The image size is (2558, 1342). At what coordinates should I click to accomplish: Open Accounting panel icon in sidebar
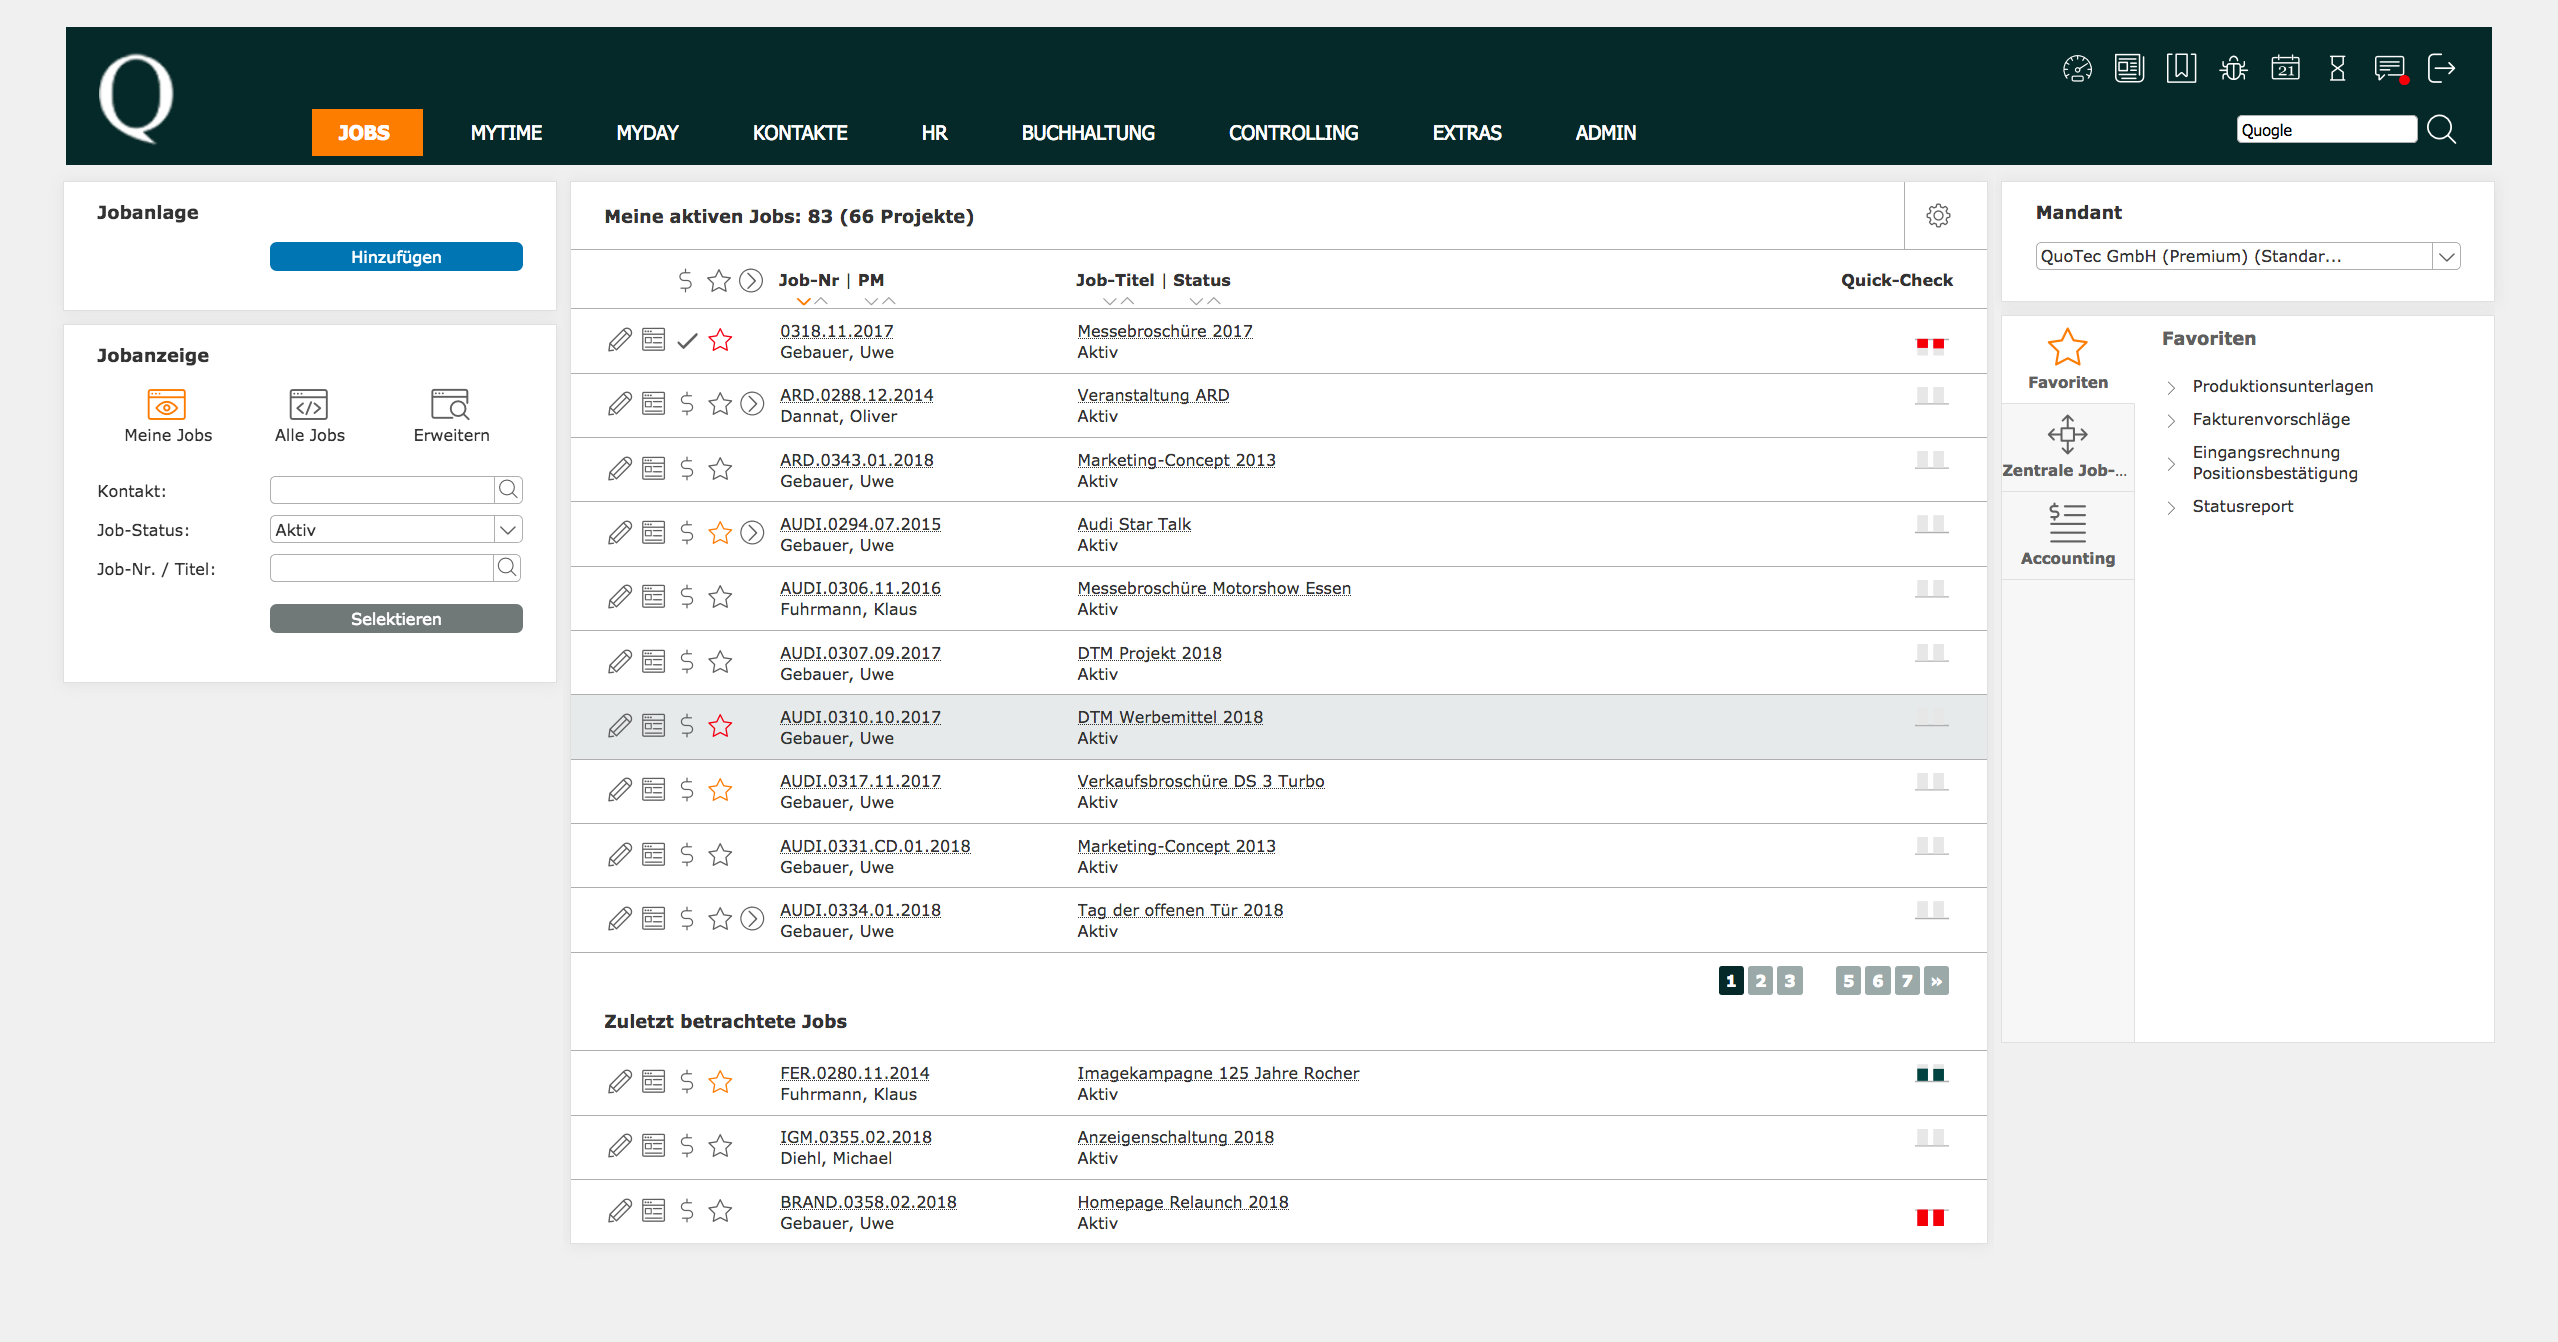[2067, 523]
